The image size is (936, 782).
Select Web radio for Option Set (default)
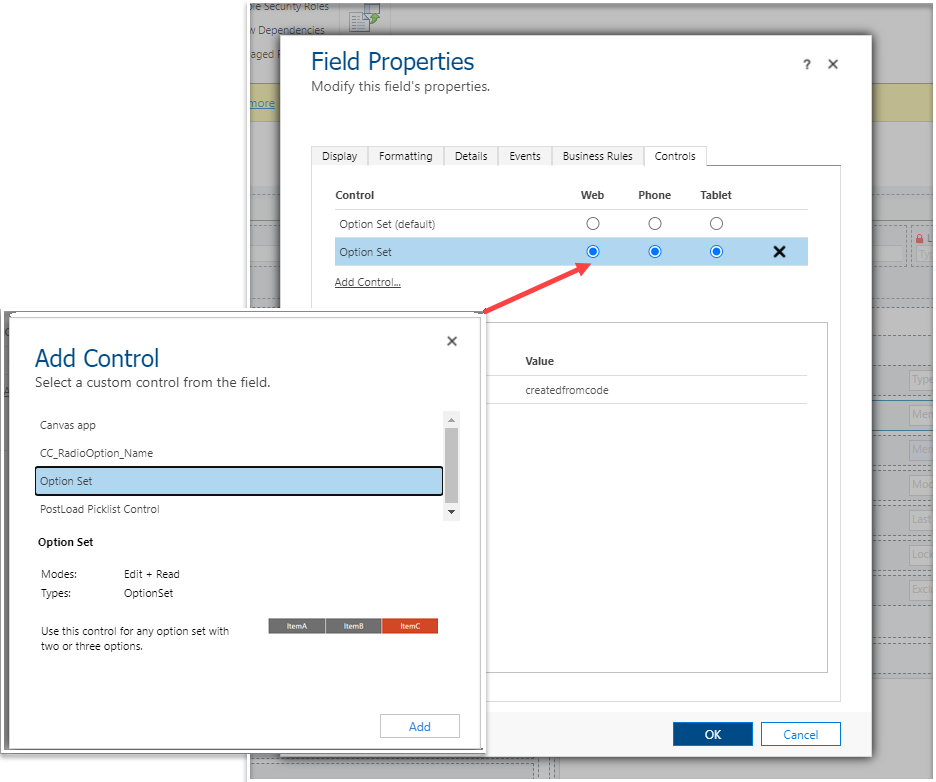coord(592,223)
